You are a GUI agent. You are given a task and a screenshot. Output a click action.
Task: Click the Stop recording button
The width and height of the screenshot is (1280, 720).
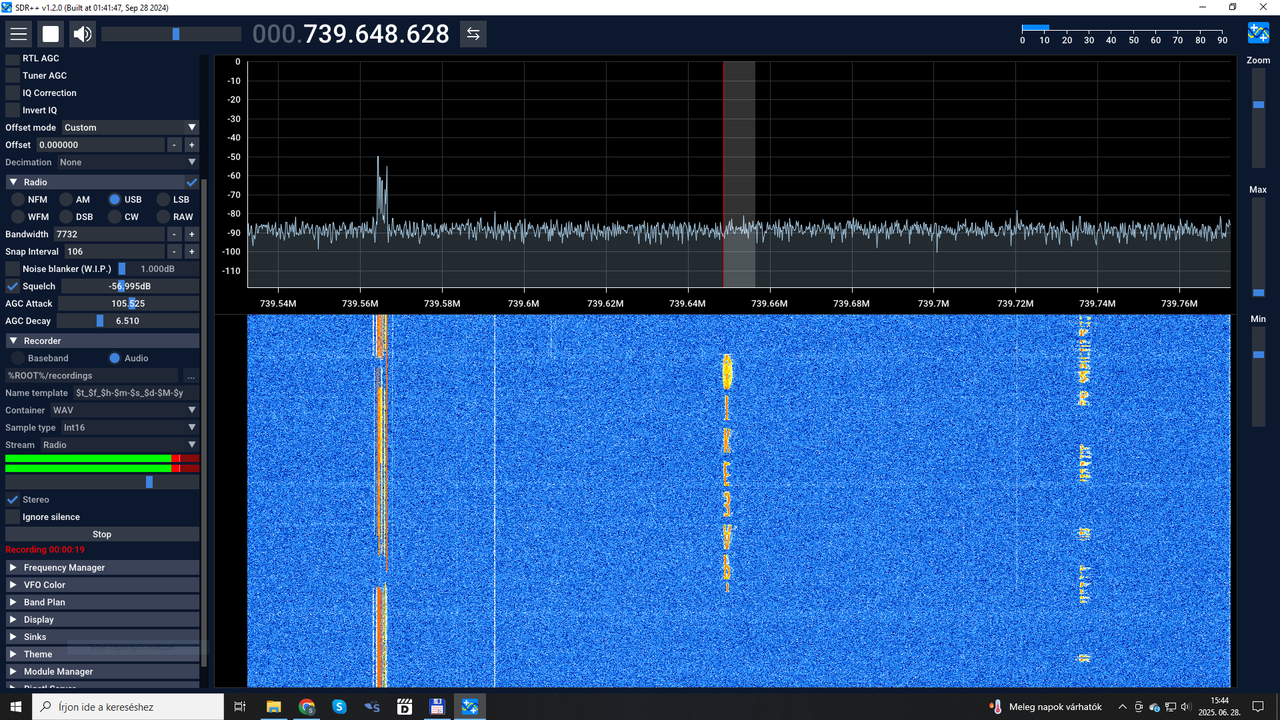102,534
